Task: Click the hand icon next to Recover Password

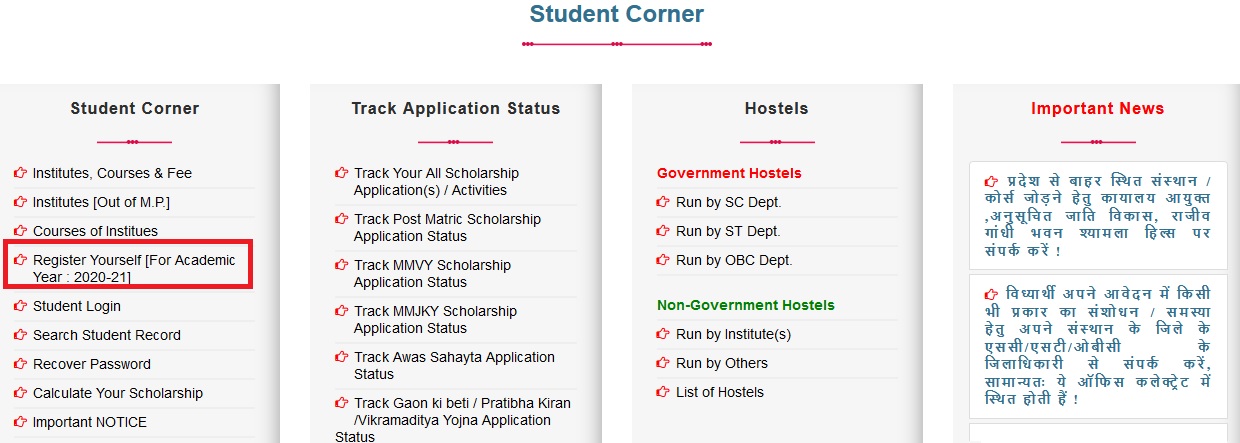Action: pos(21,364)
